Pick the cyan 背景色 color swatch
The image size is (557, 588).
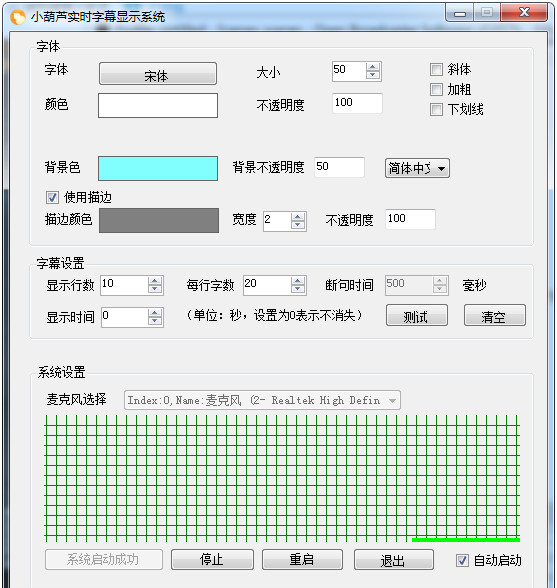click(x=158, y=169)
